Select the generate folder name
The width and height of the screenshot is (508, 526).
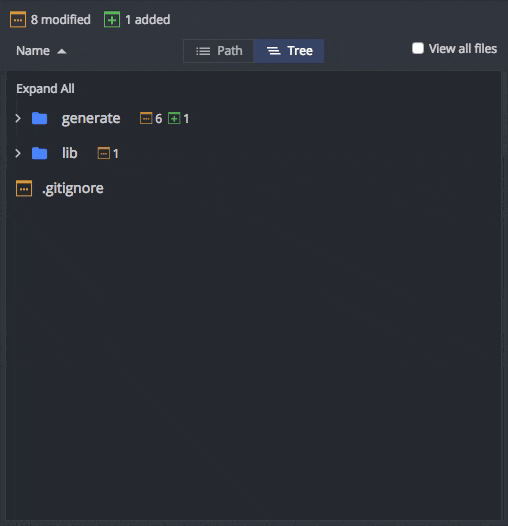coord(91,118)
